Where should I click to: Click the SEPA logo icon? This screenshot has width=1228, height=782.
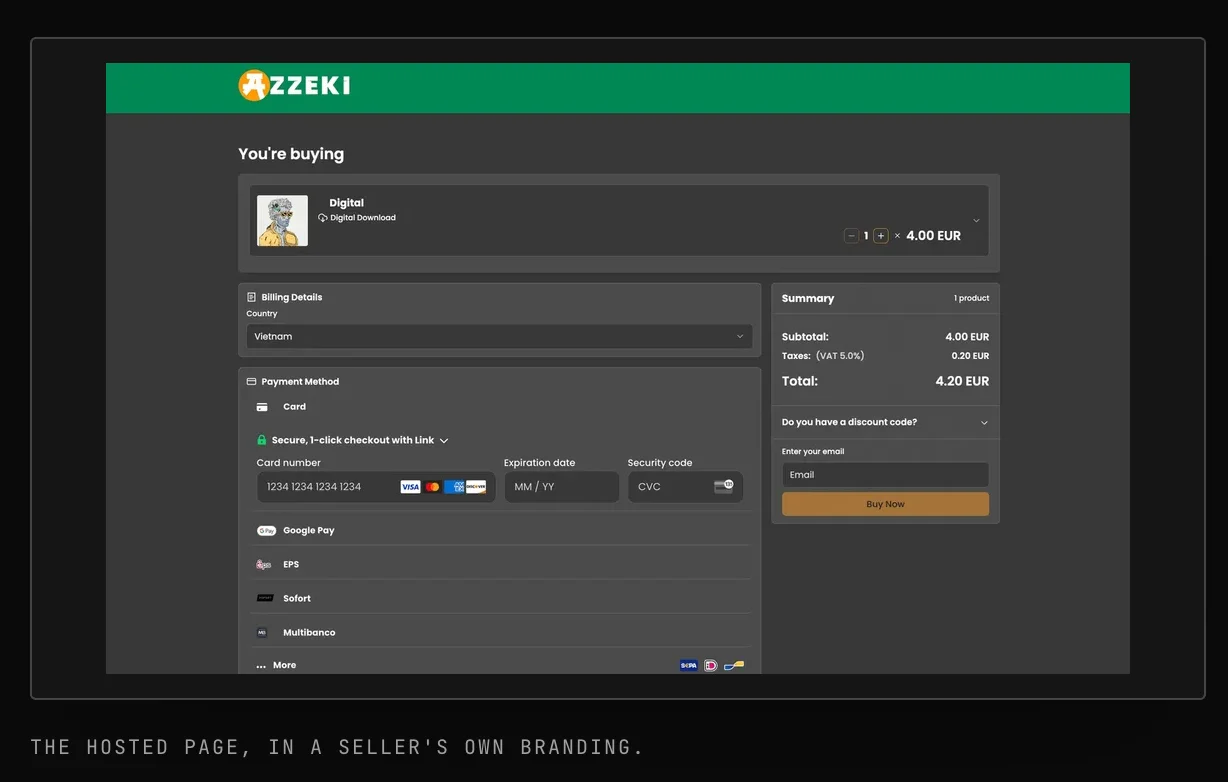(x=689, y=665)
